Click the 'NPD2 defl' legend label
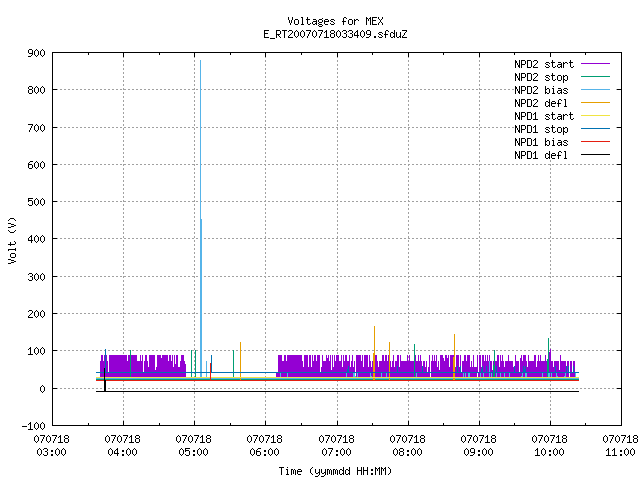640x480 pixels. point(541,103)
